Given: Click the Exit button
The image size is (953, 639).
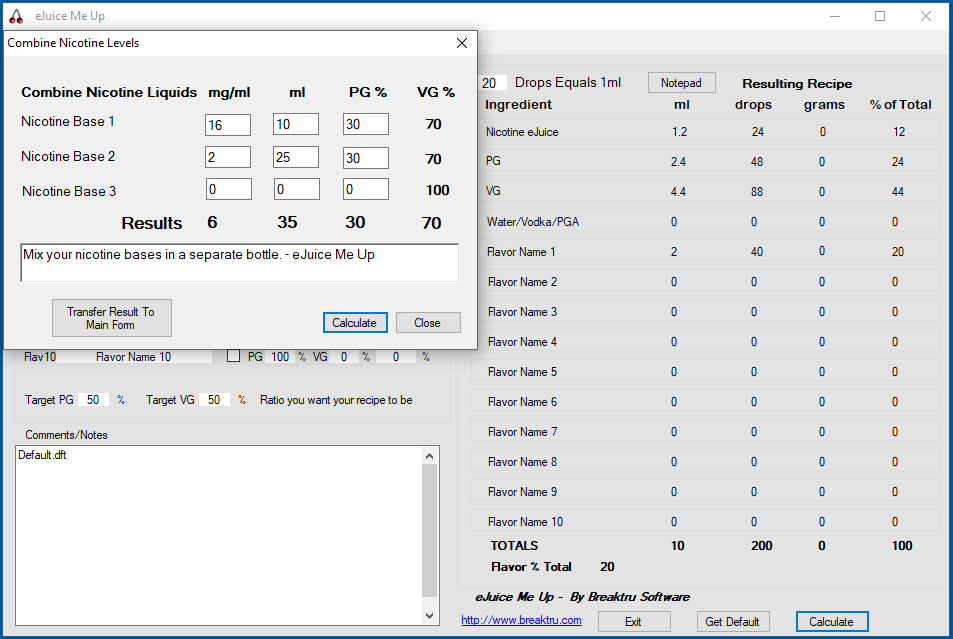Looking at the screenshot, I should tap(634, 622).
